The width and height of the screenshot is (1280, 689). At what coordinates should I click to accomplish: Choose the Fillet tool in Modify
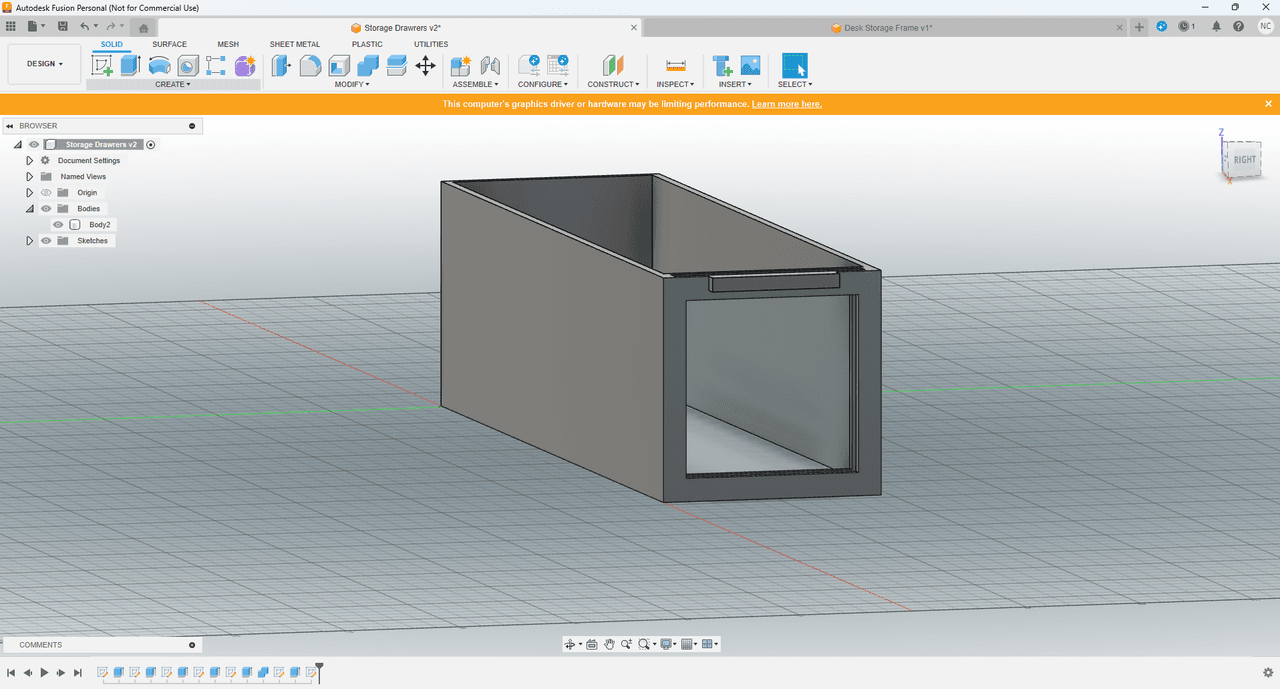pos(310,66)
